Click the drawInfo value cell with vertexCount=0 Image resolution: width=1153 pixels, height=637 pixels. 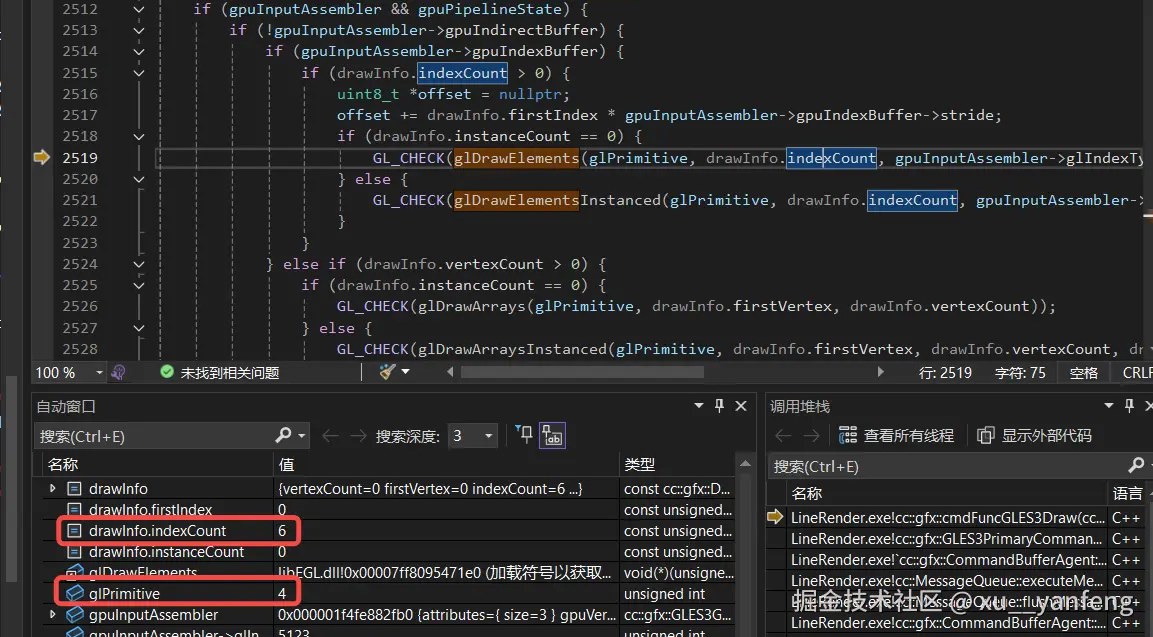pyautogui.click(x=446, y=489)
